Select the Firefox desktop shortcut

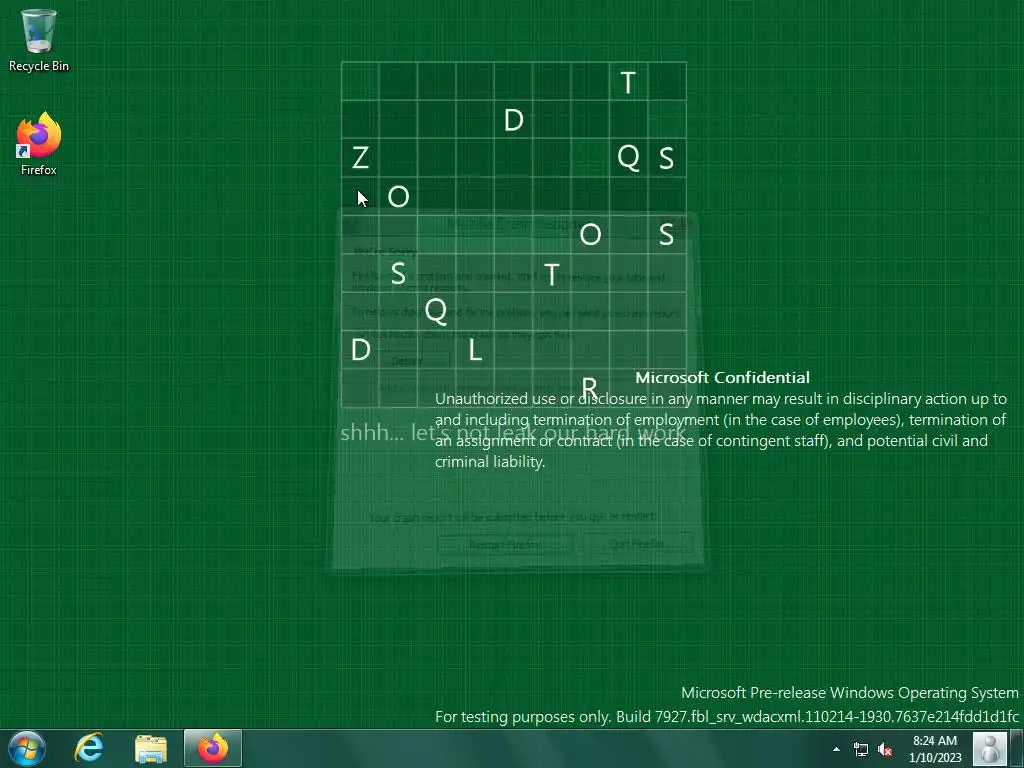39,144
